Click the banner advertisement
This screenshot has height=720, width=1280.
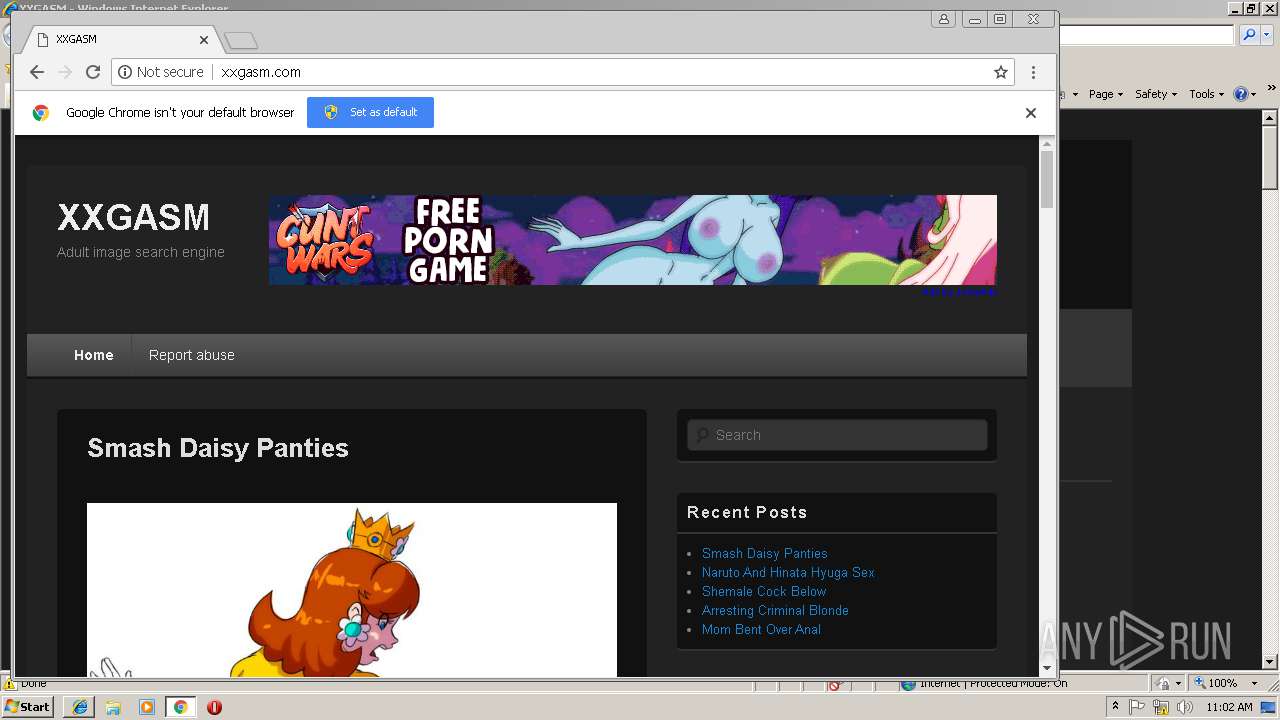point(633,240)
